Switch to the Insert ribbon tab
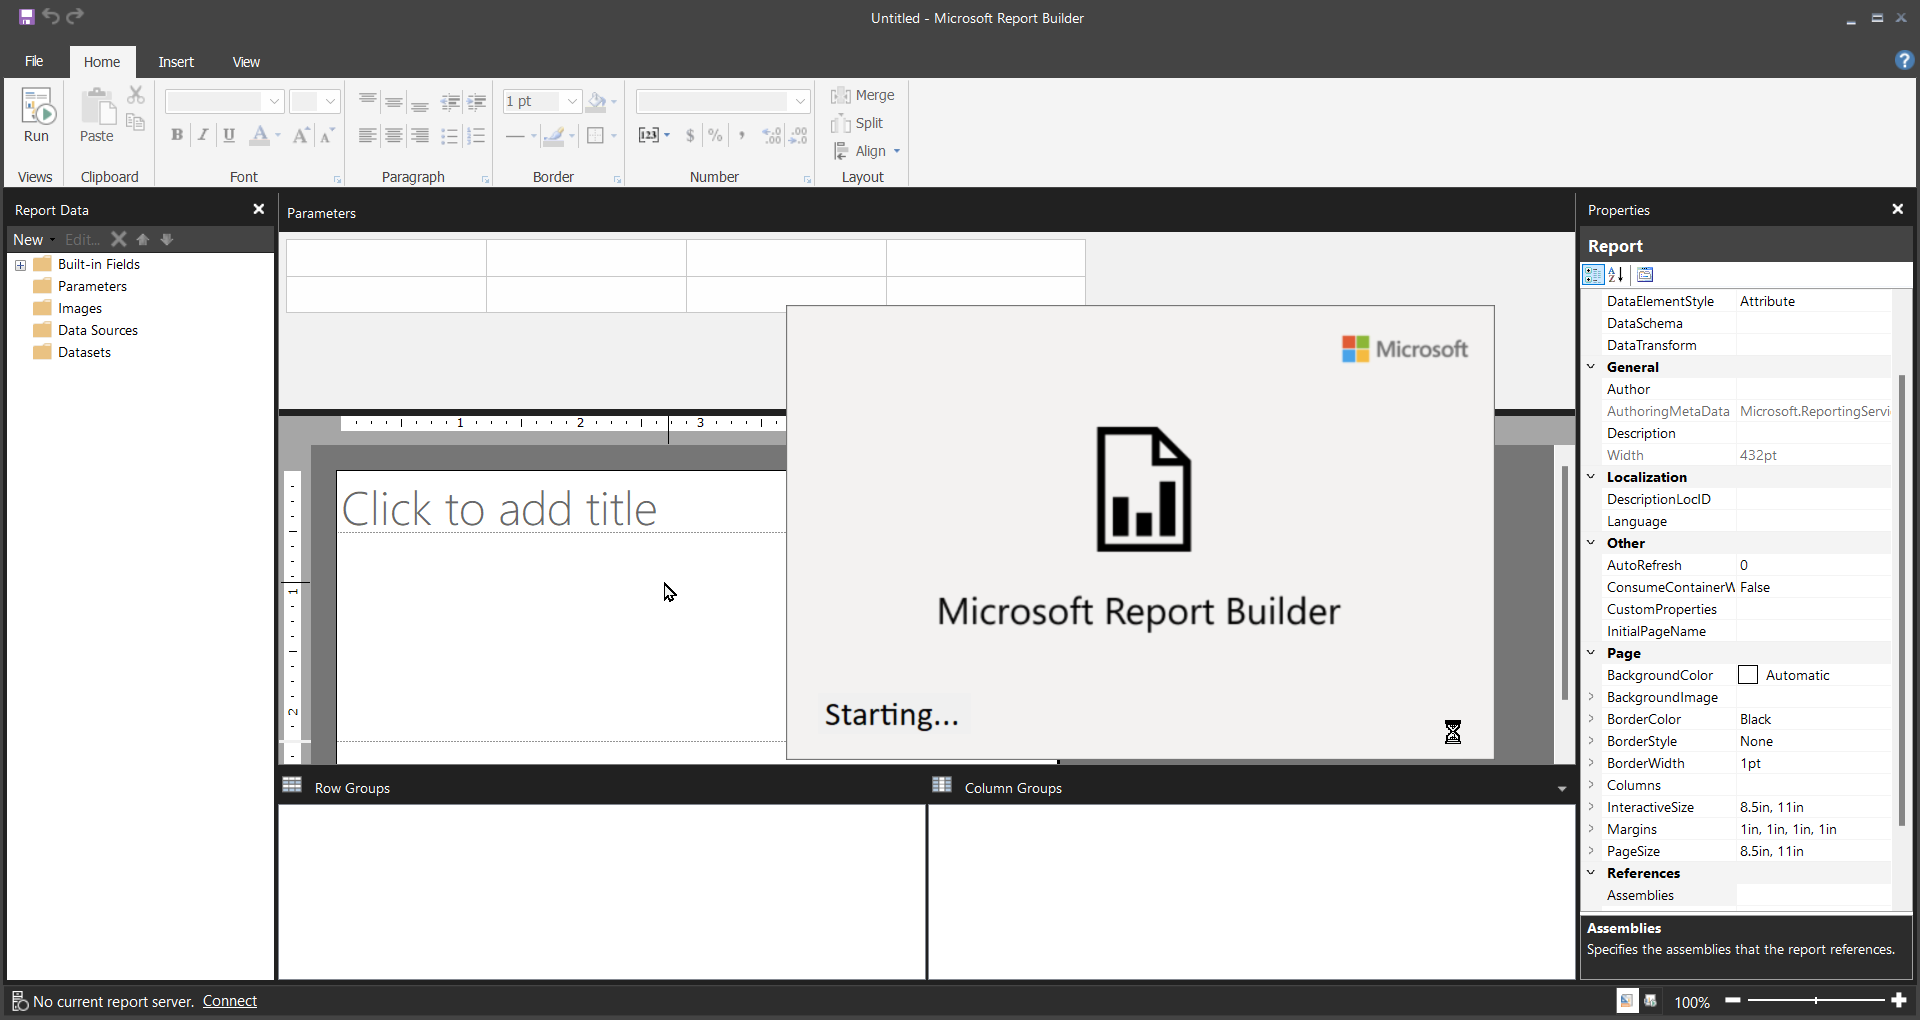Screen dimensions: 1920x1020 (176, 62)
